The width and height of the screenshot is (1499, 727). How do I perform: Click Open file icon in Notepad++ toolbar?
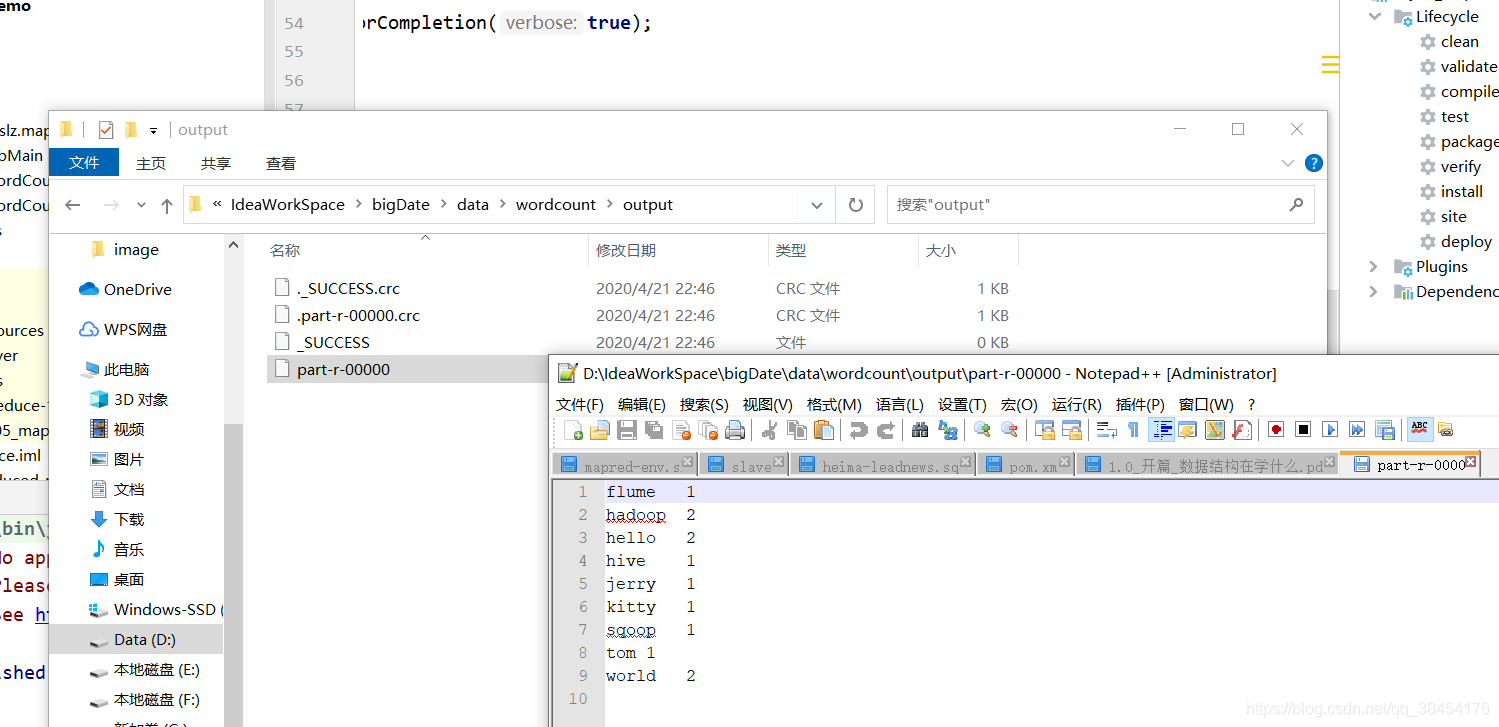tap(600, 430)
